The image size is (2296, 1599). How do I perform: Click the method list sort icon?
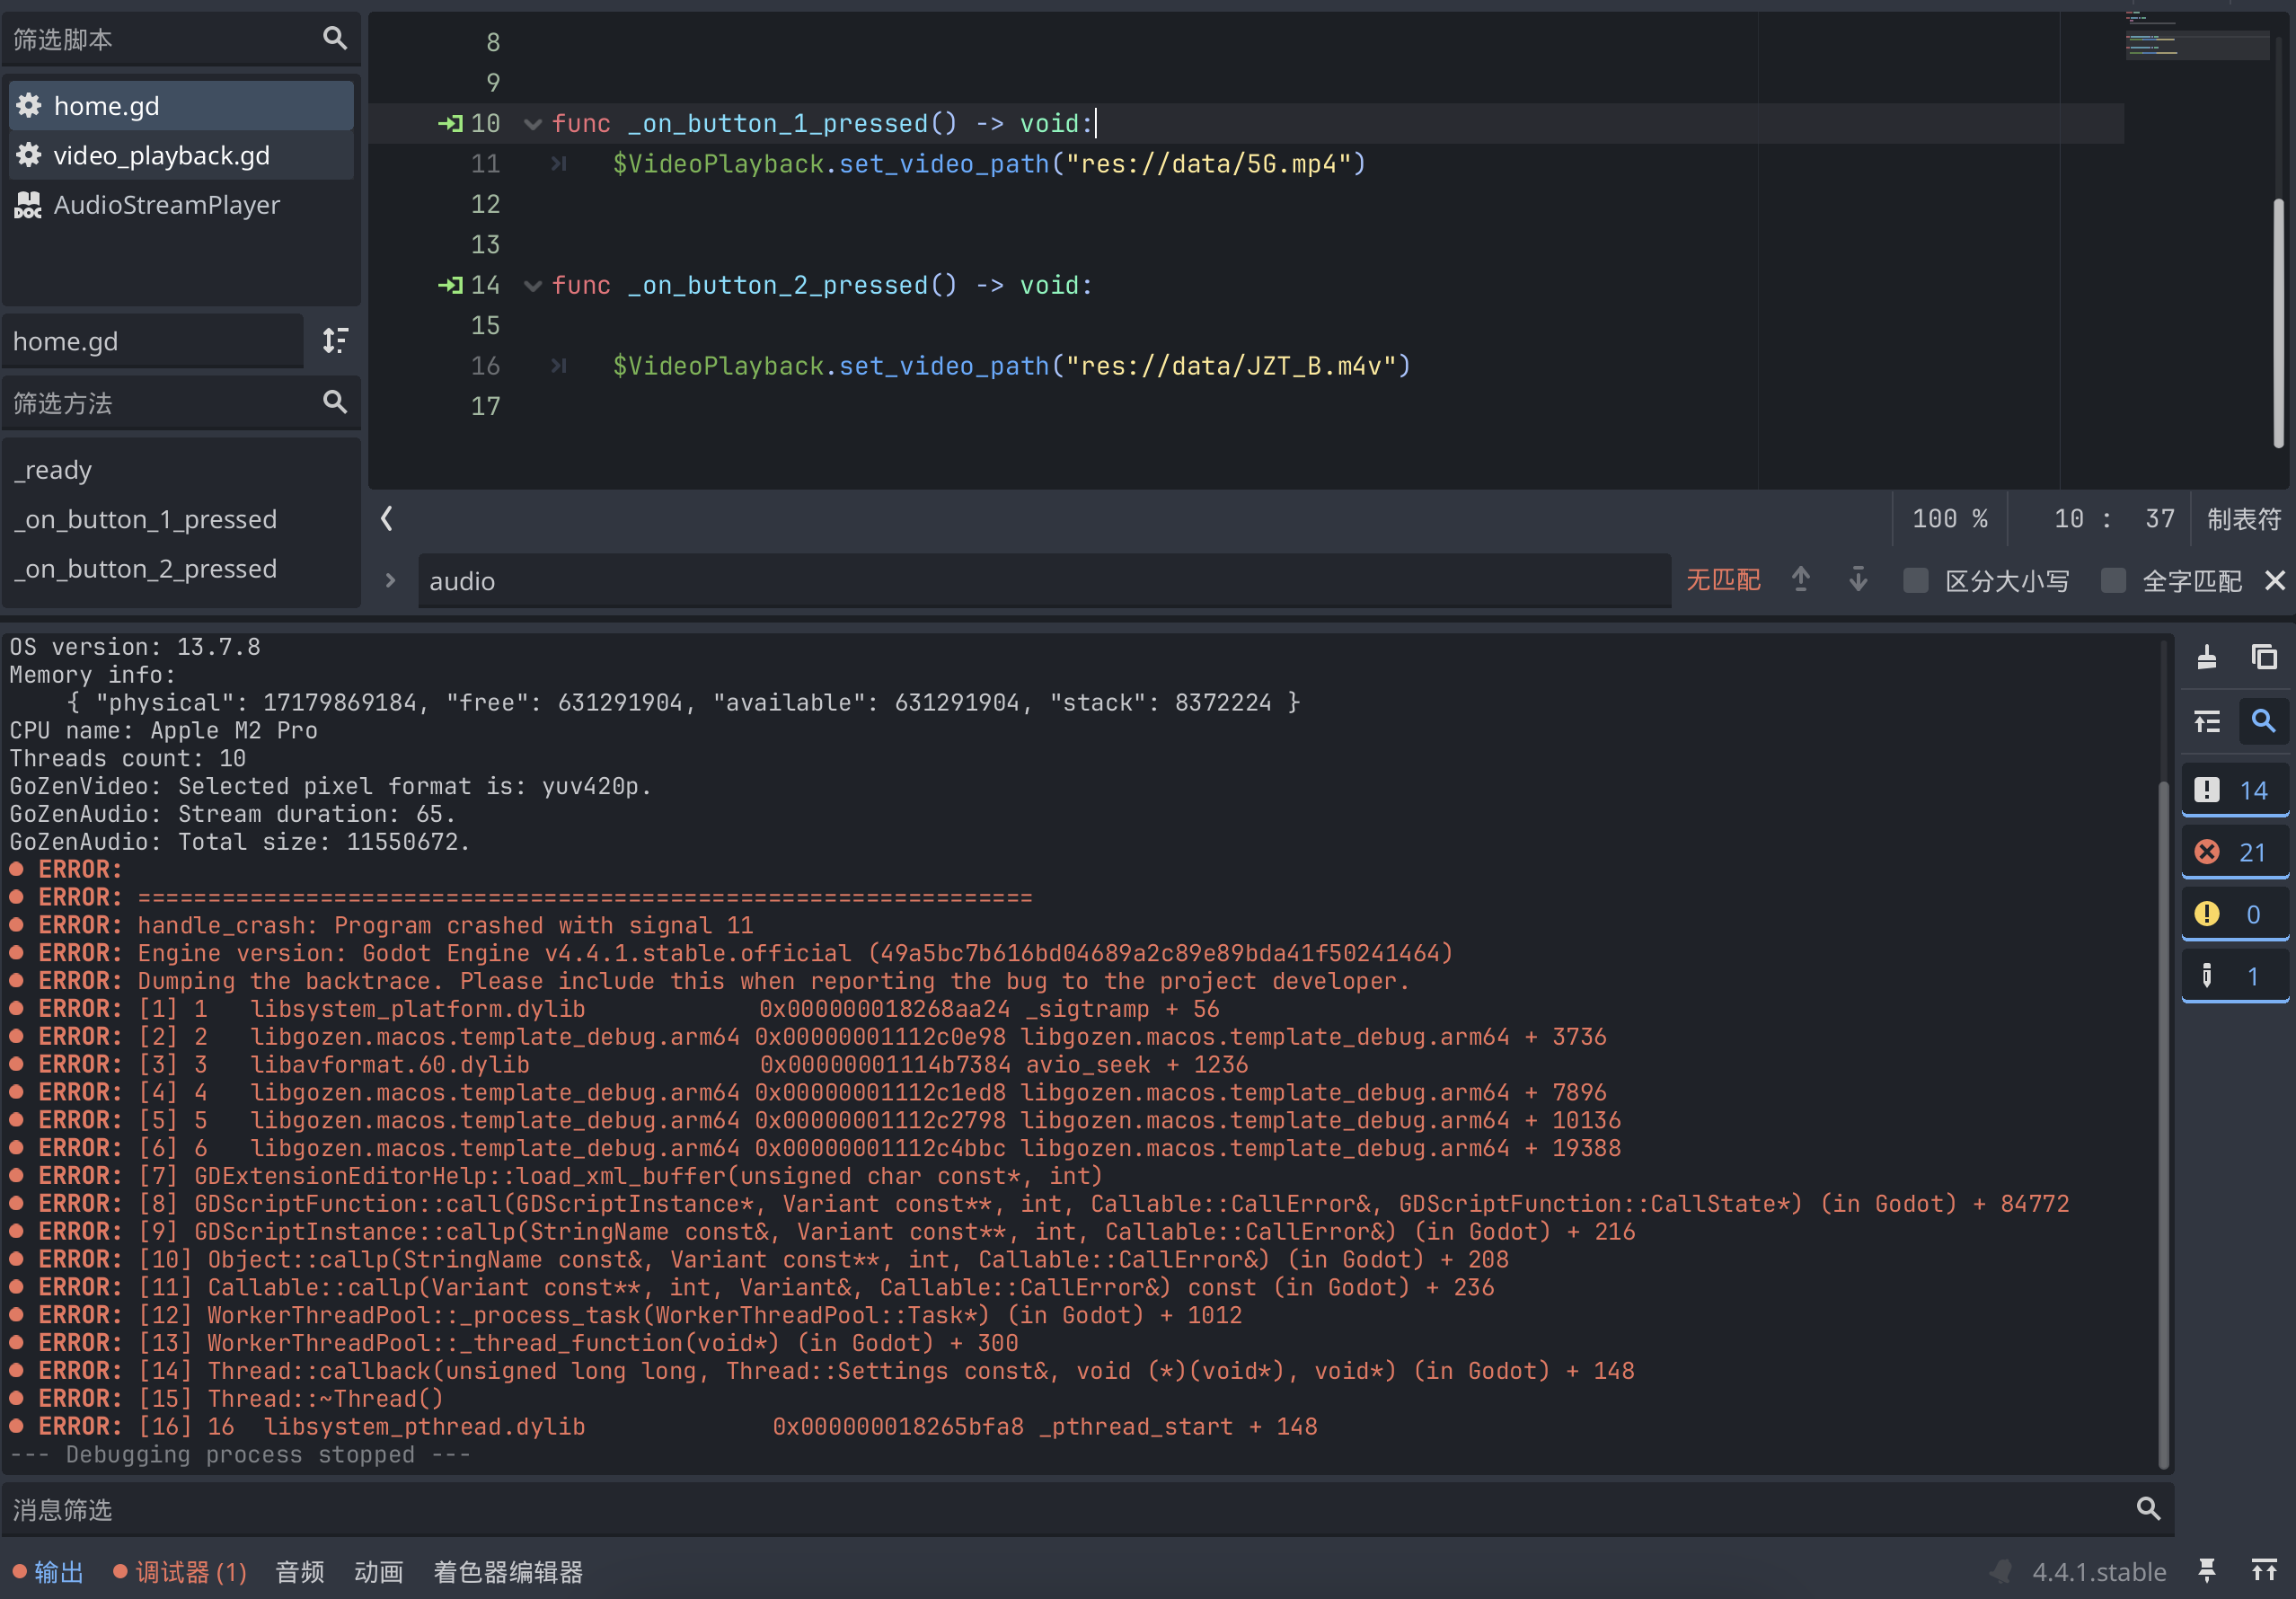(335, 341)
